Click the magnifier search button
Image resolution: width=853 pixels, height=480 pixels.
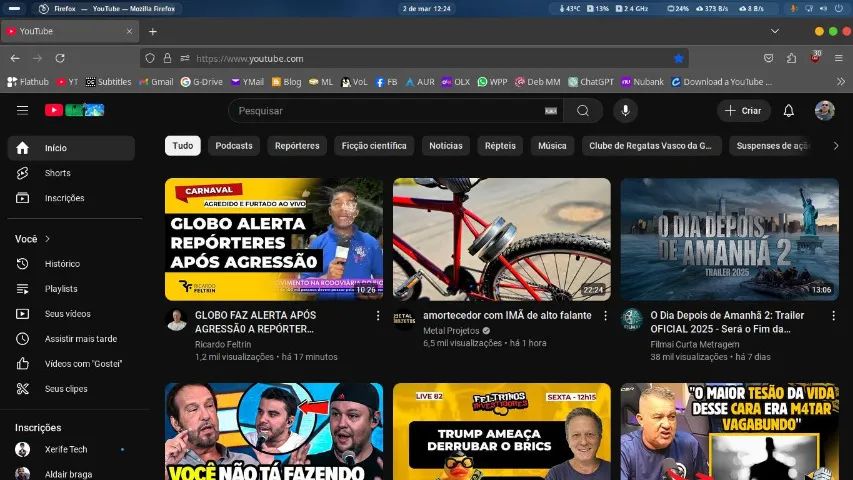click(583, 111)
